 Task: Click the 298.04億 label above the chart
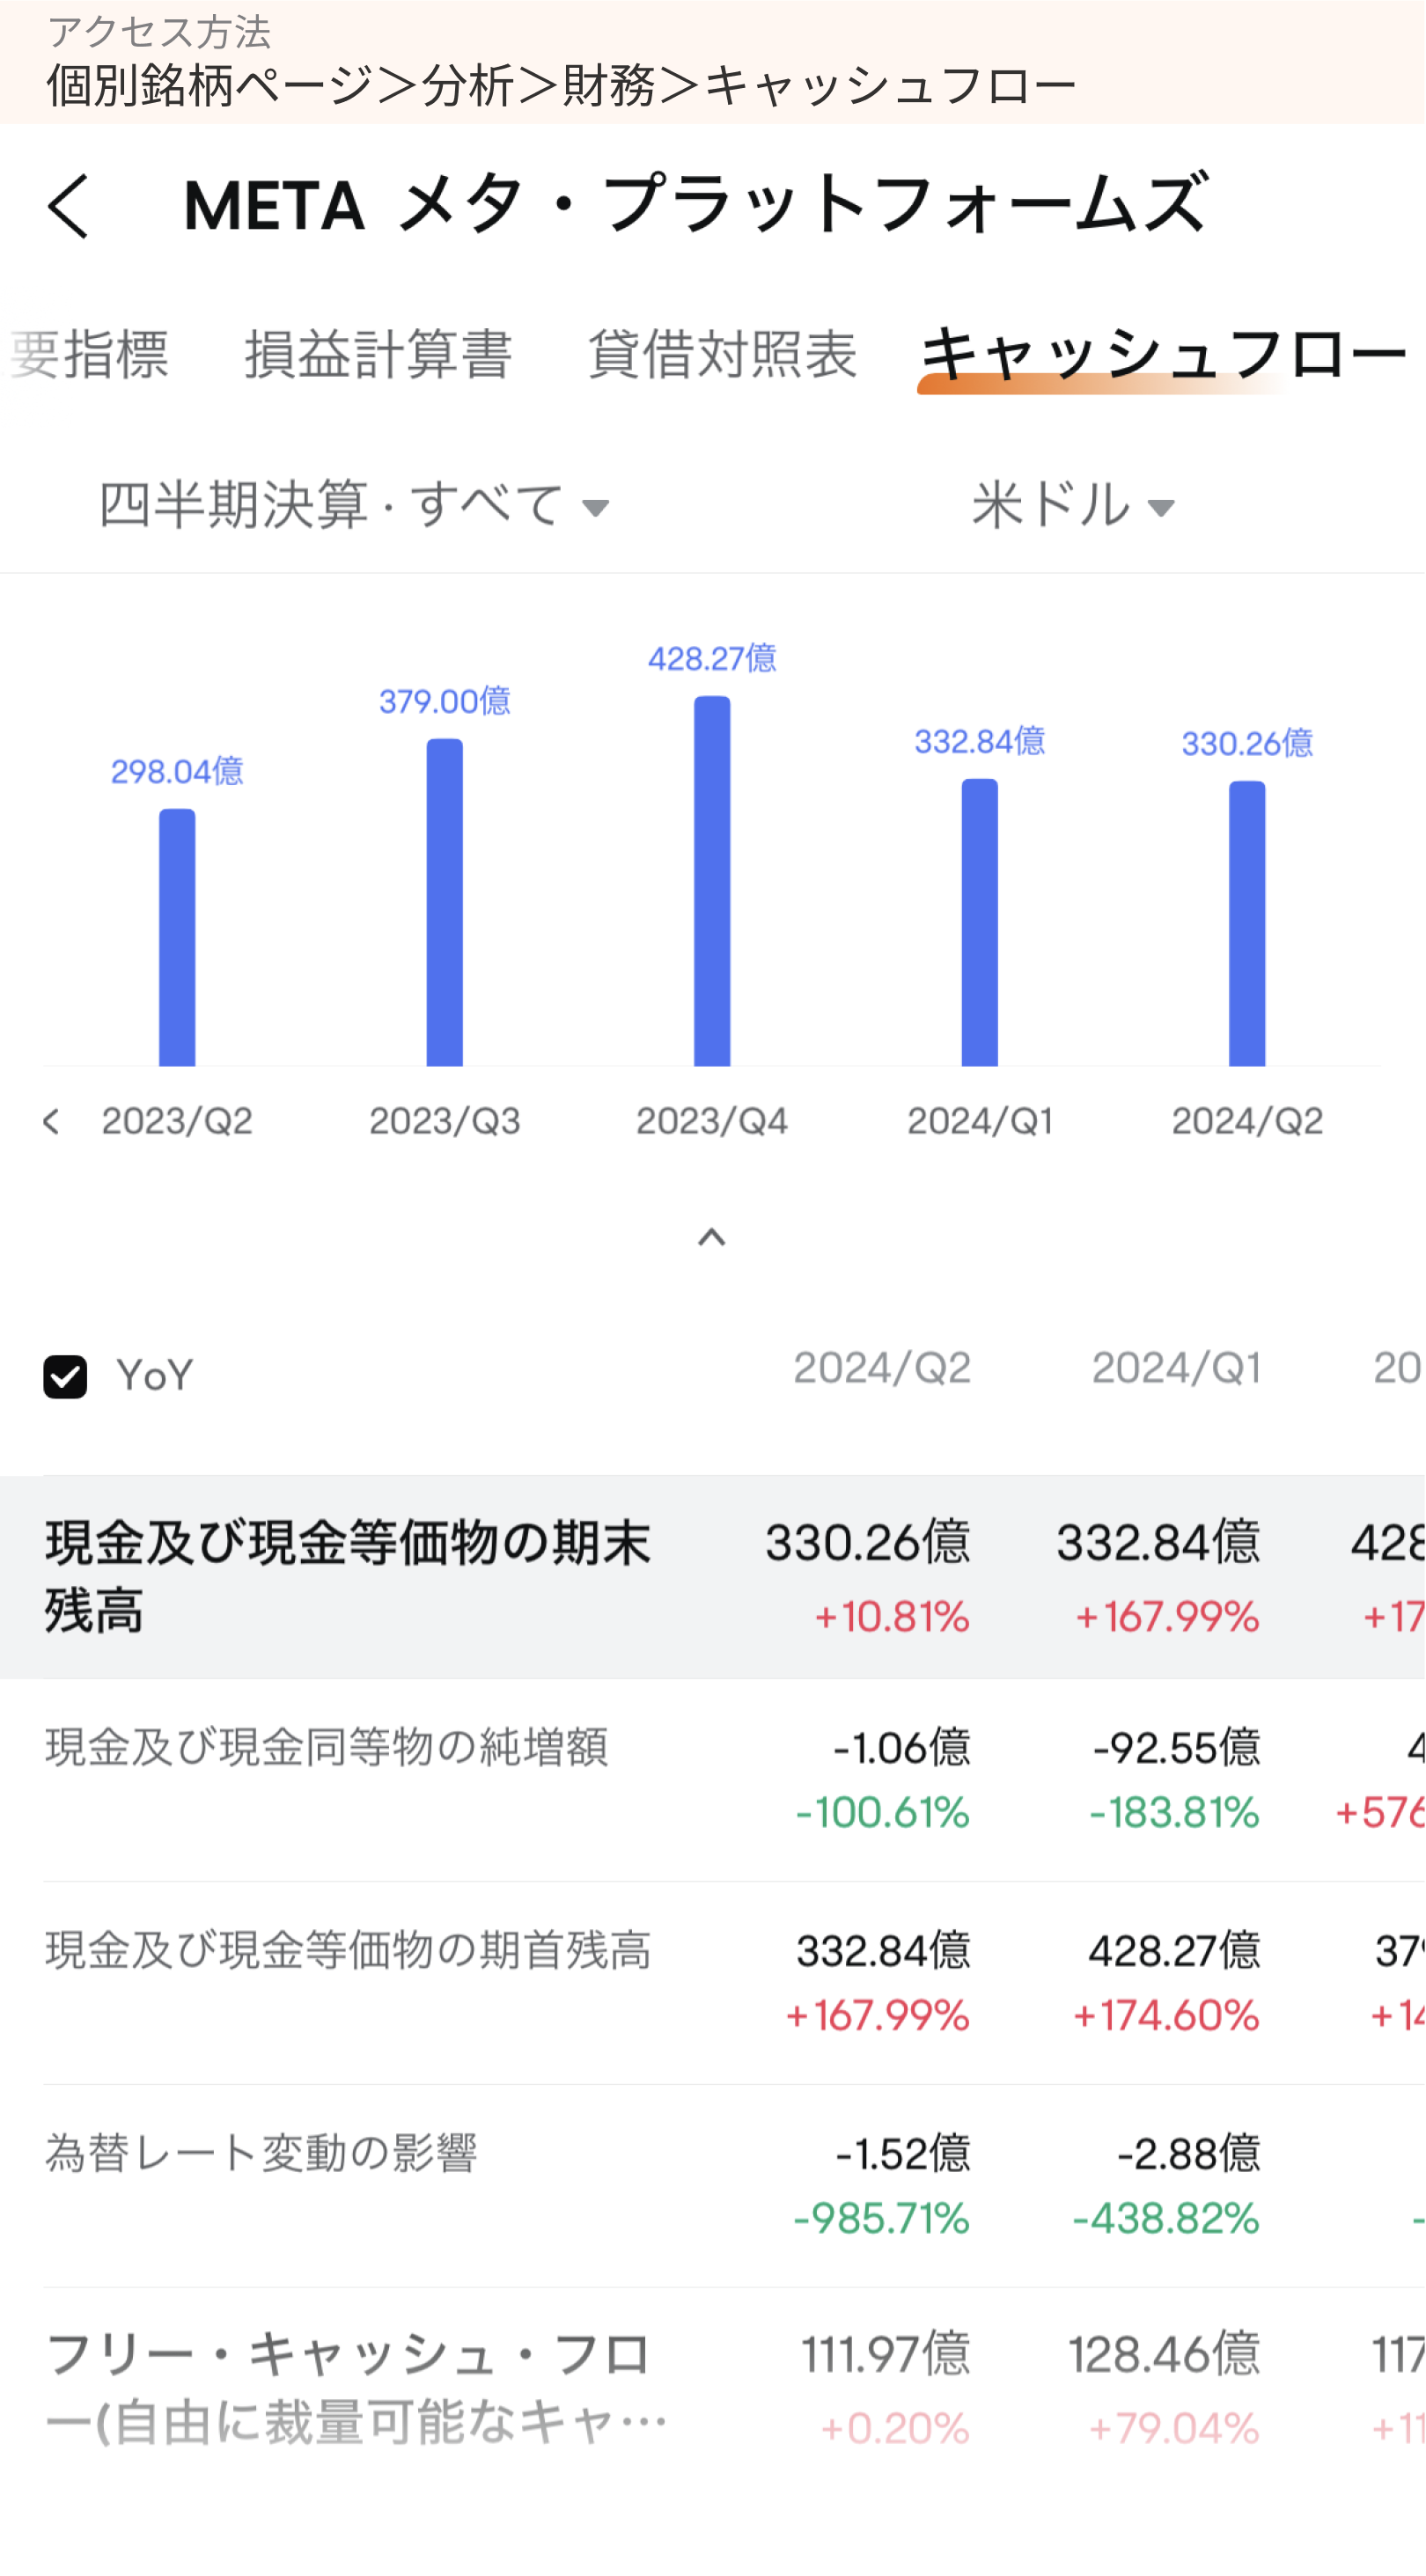[x=177, y=771]
